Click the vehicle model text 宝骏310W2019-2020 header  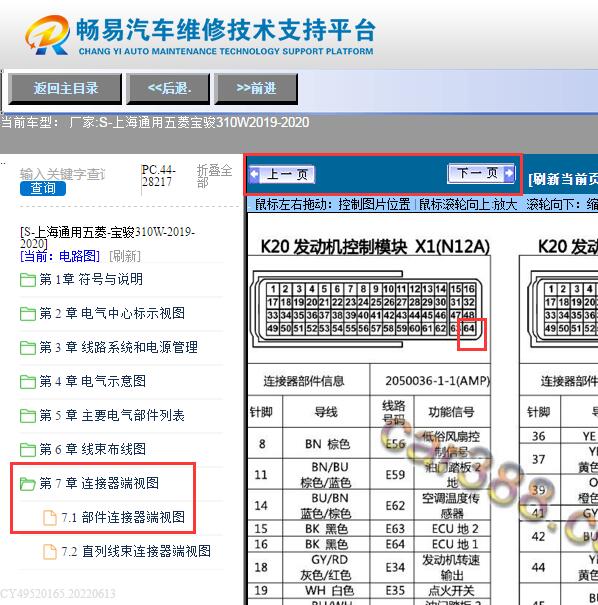pyautogui.click(x=155, y=123)
